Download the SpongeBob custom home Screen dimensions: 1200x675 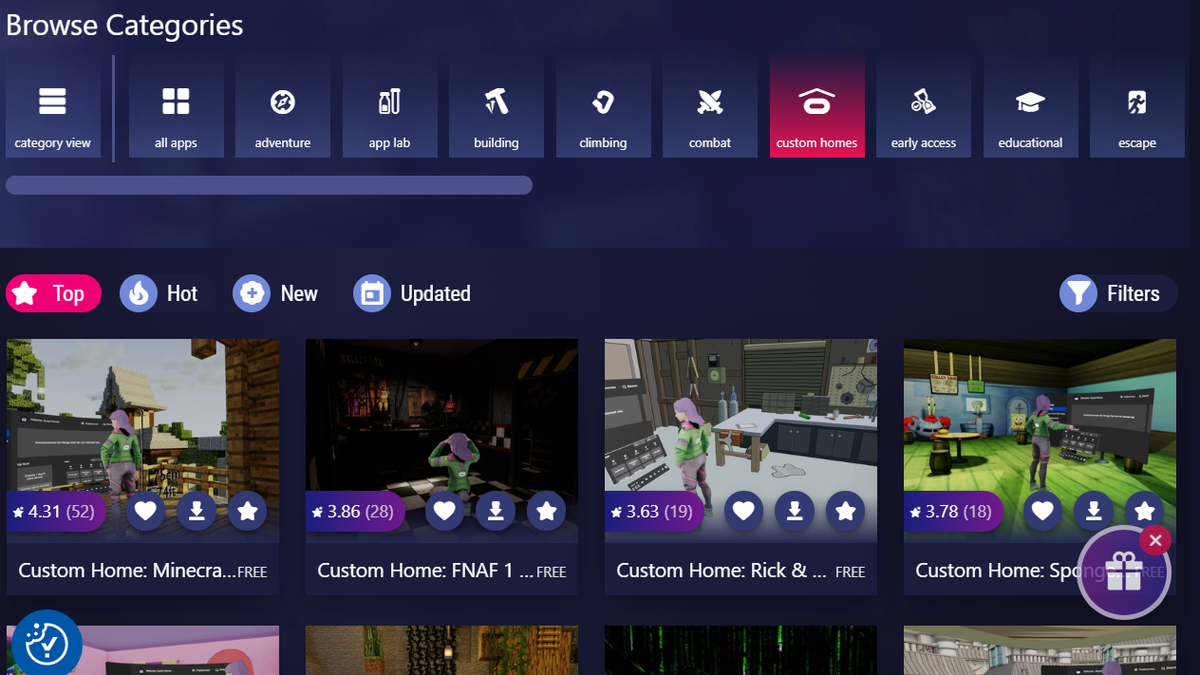coord(1093,511)
